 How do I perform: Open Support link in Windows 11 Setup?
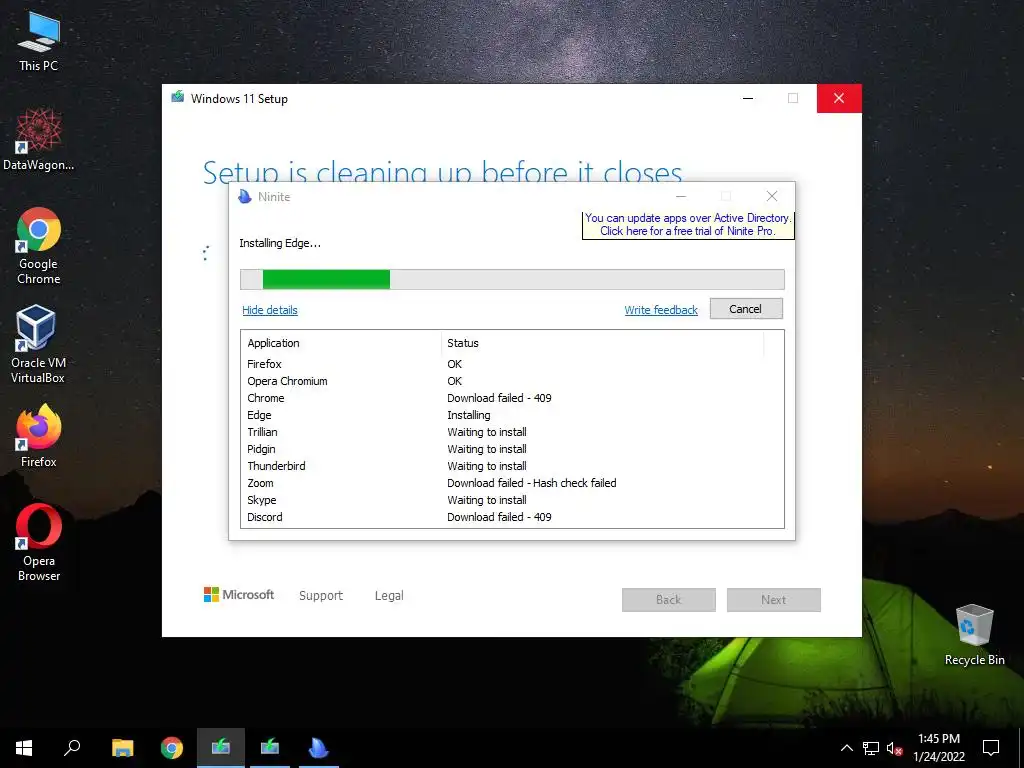point(321,596)
